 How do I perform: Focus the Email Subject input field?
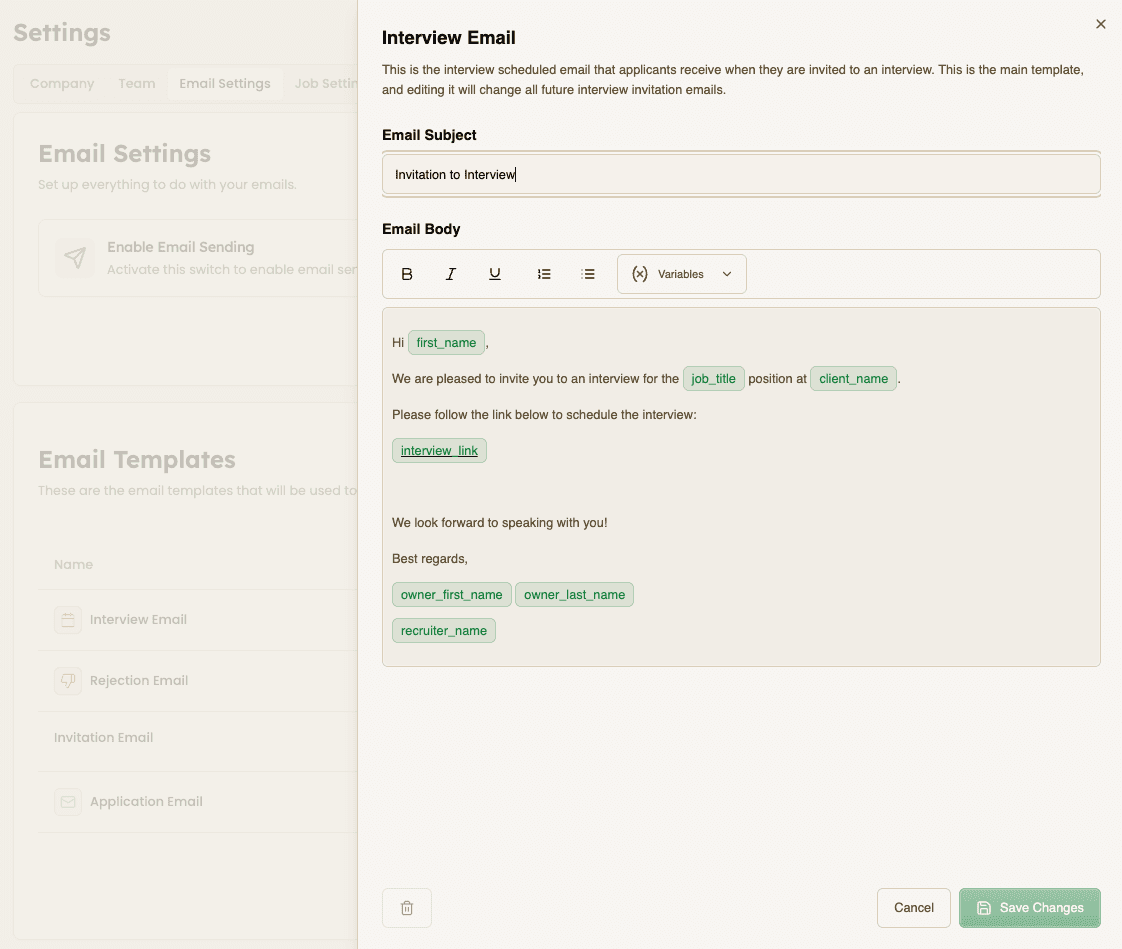[x=741, y=175]
